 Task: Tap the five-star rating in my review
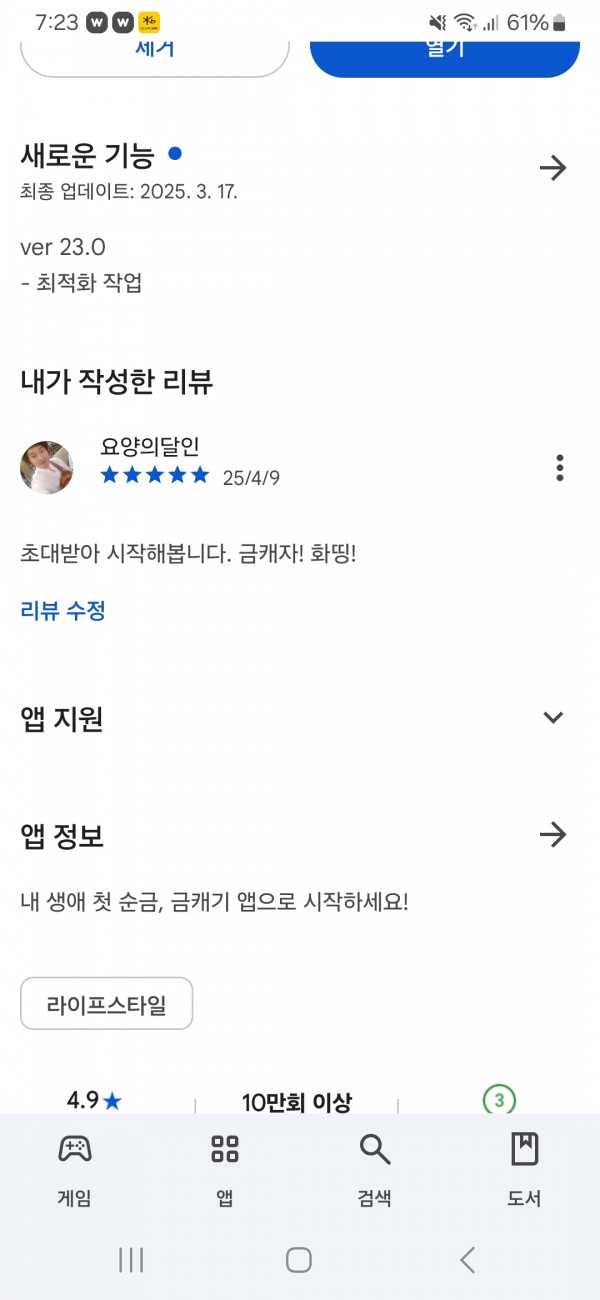coord(155,475)
